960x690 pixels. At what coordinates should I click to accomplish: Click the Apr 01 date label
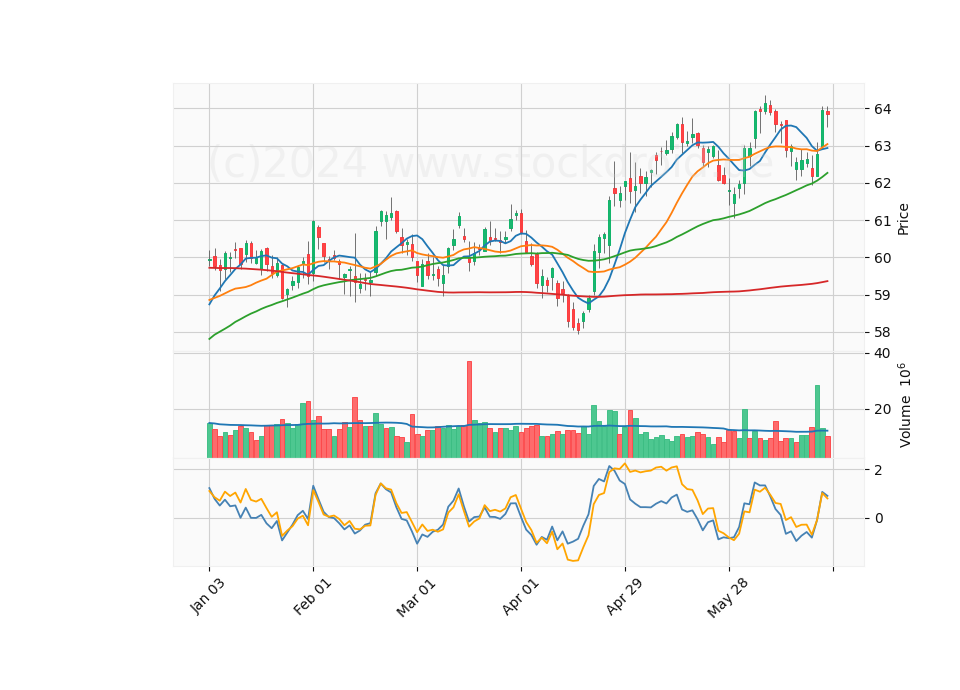coord(520,596)
